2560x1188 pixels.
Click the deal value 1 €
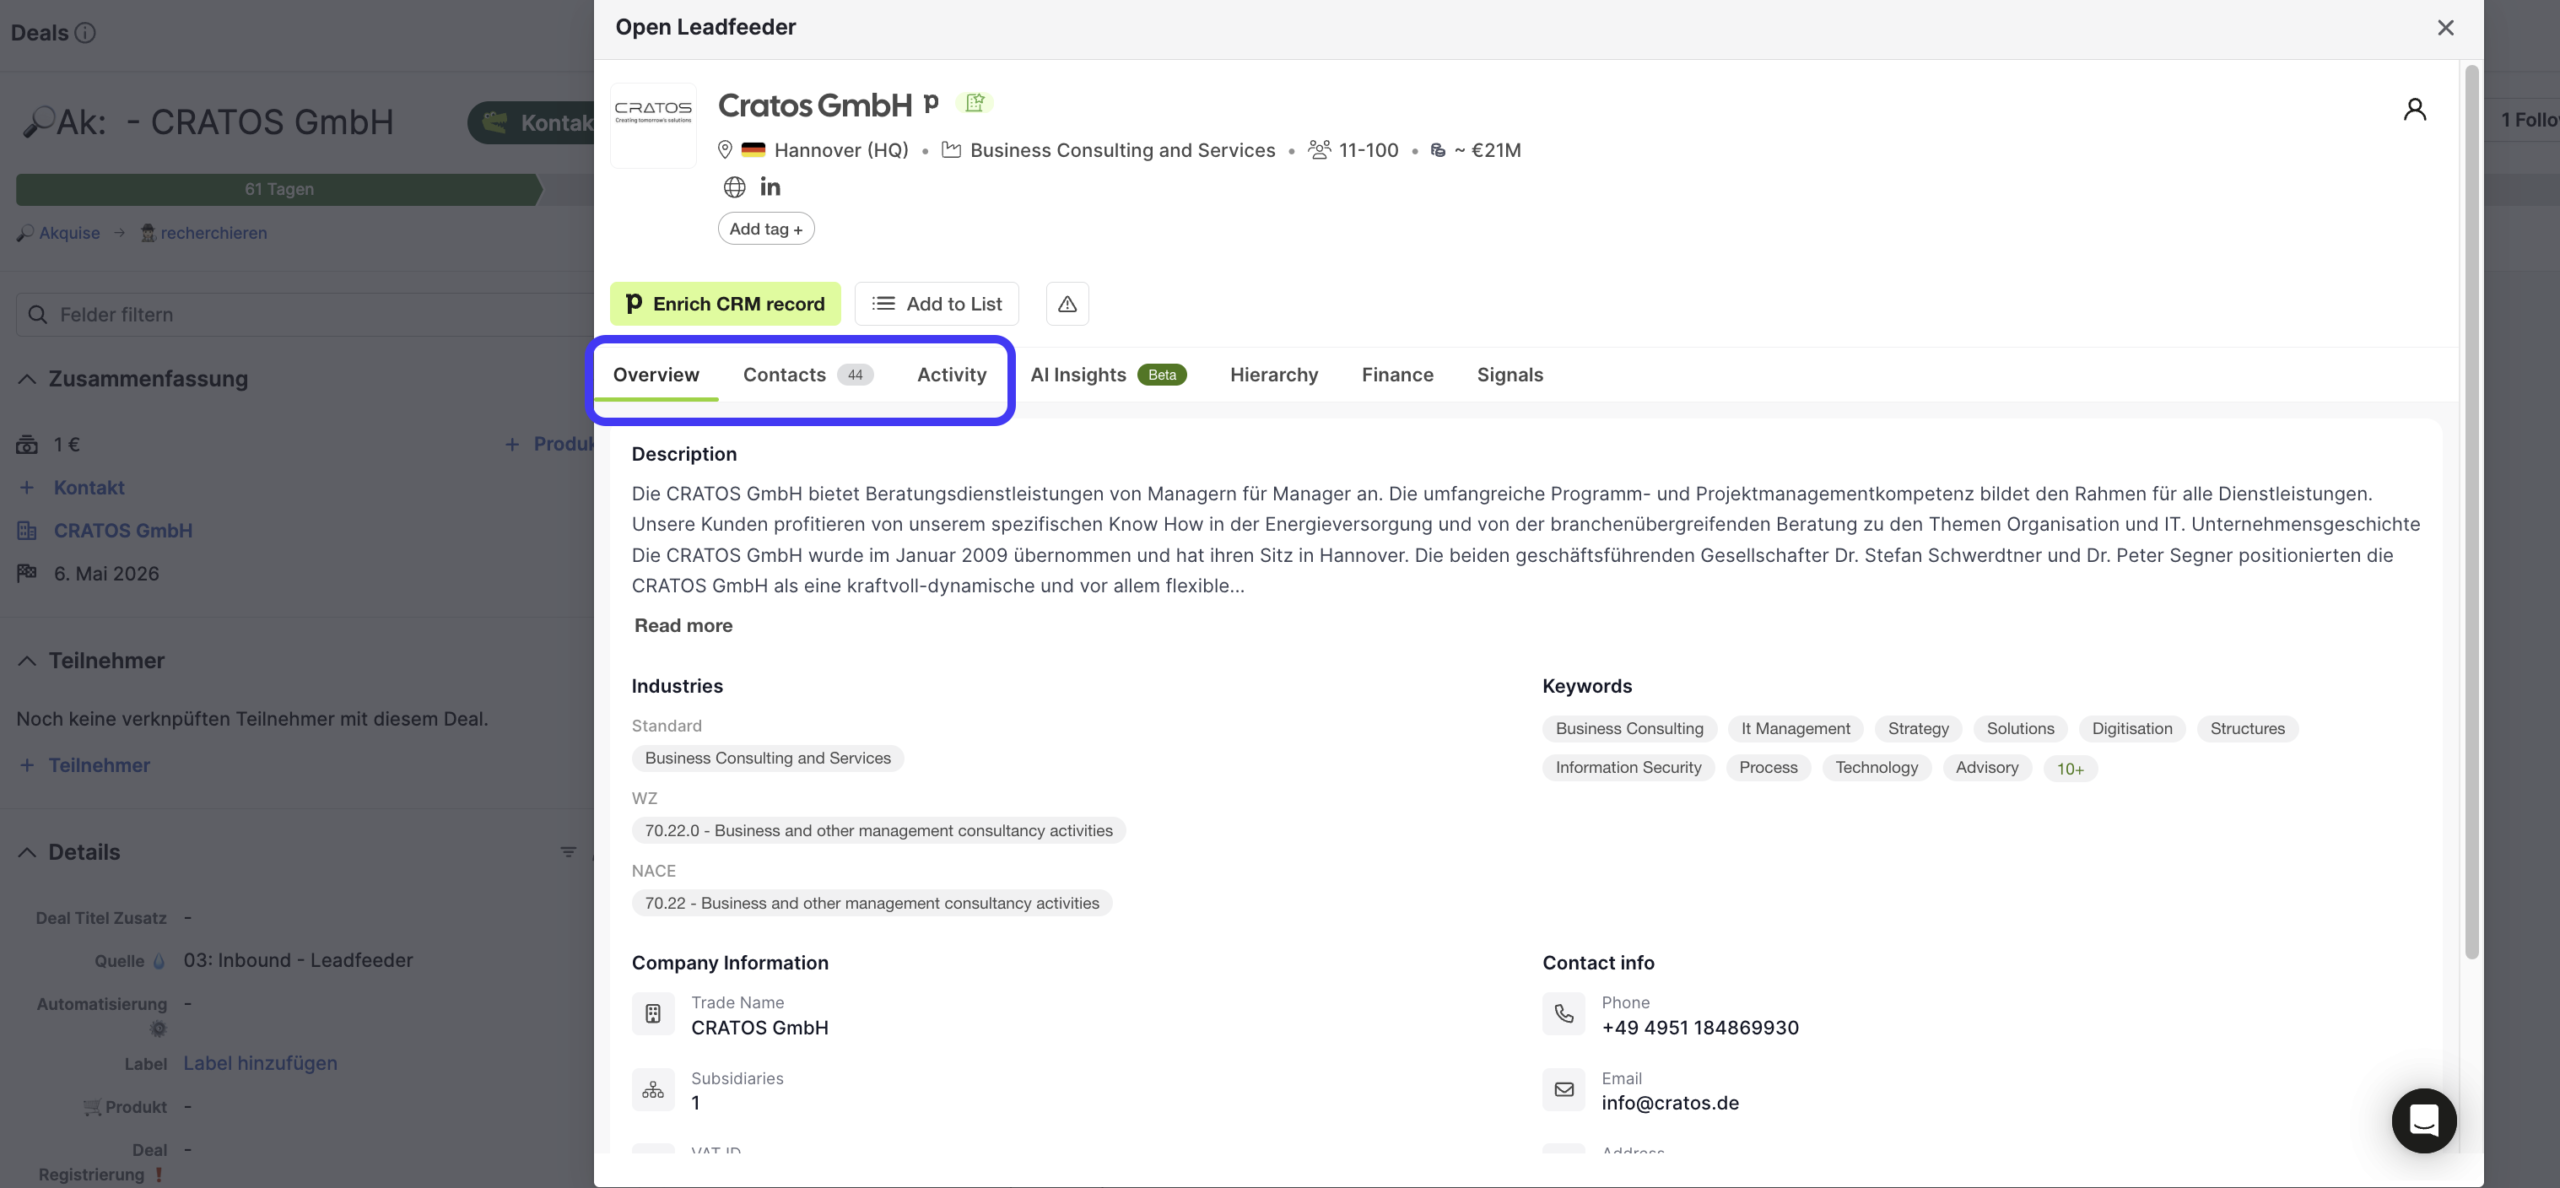tap(67, 445)
